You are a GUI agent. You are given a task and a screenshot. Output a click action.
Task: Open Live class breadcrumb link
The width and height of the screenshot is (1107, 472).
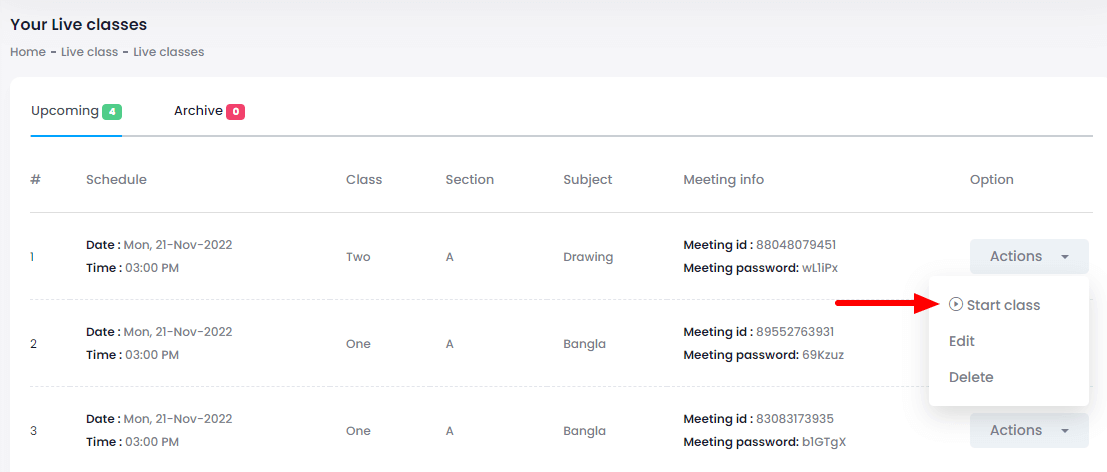coord(90,52)
